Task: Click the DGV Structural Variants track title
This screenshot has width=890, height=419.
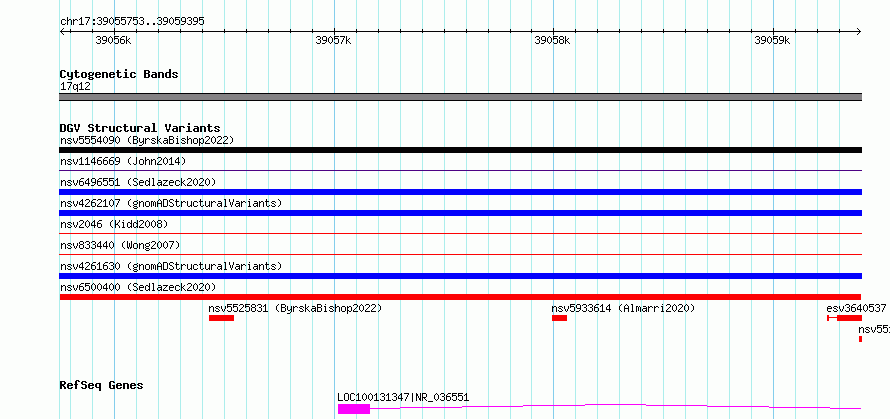Action: tap(140, 128)
